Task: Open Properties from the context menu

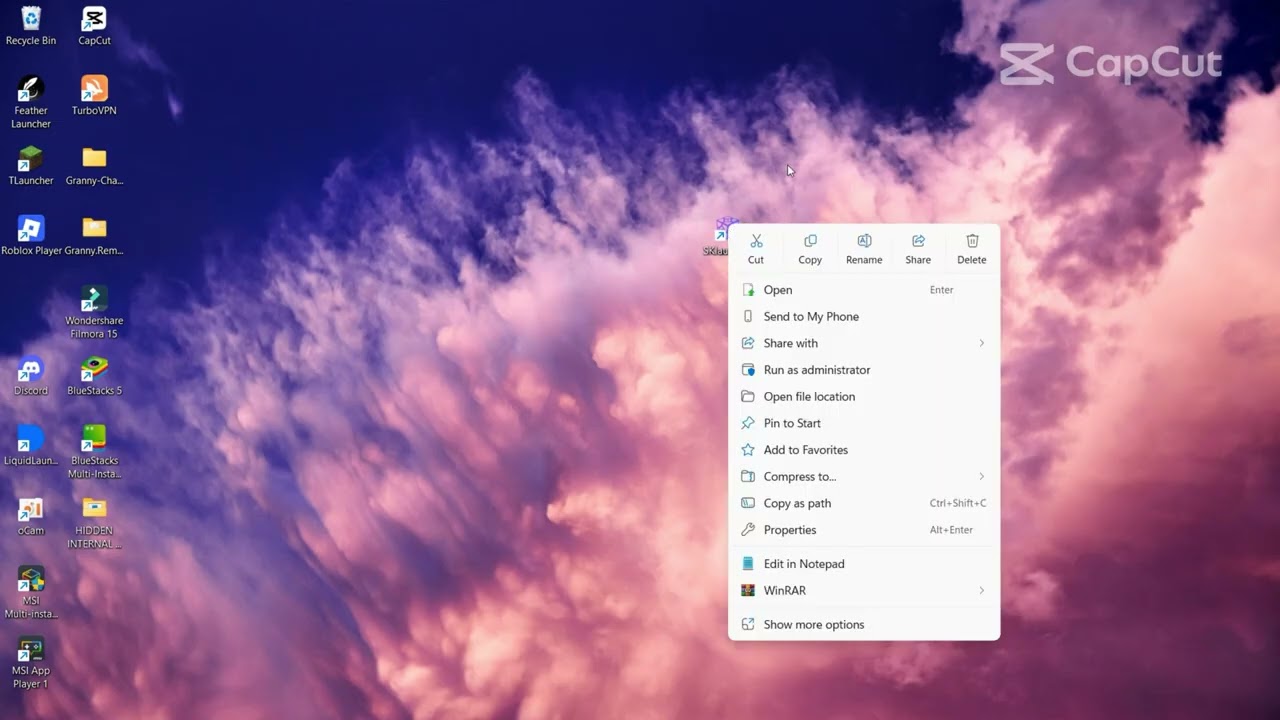Action: point(864,530)
